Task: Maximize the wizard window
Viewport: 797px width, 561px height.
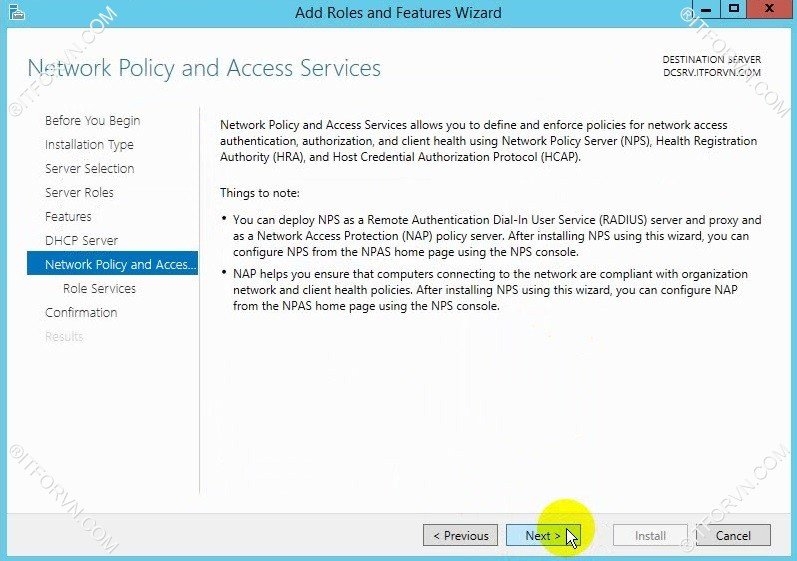Action: (x=734, y=9)
